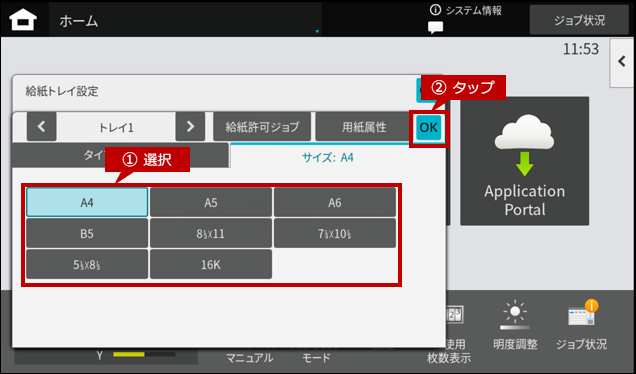Image resolution: width=636 pixels, height=374 pixels.
Task: Open the Application Portal cloud tile
Action: tap(524, 161)
